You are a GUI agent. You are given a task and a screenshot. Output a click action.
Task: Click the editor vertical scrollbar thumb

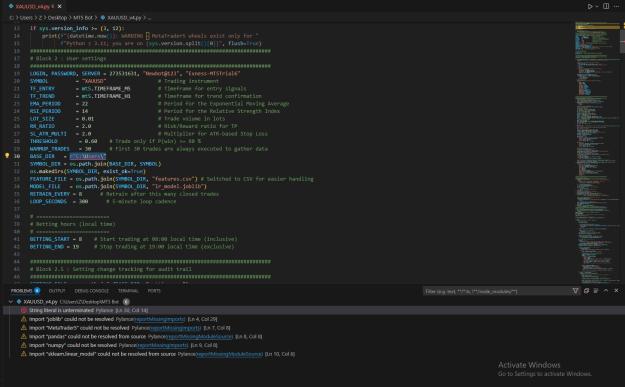pos(622,41)
